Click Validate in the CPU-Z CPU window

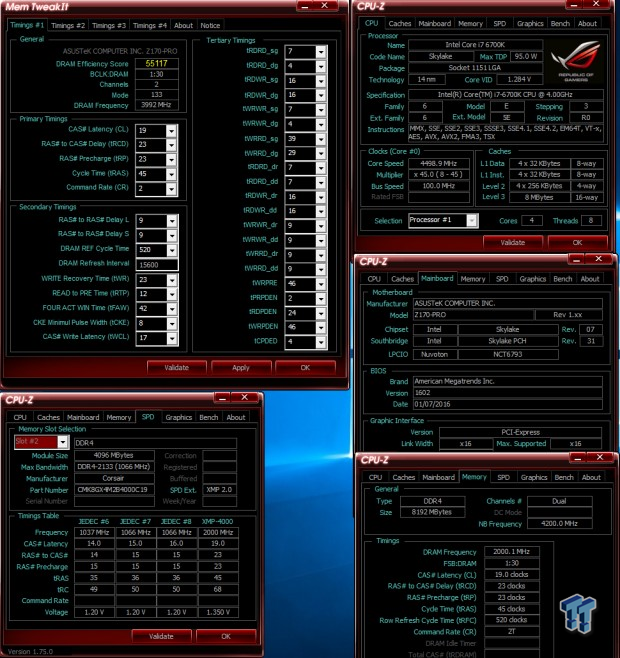click(513, 243)
